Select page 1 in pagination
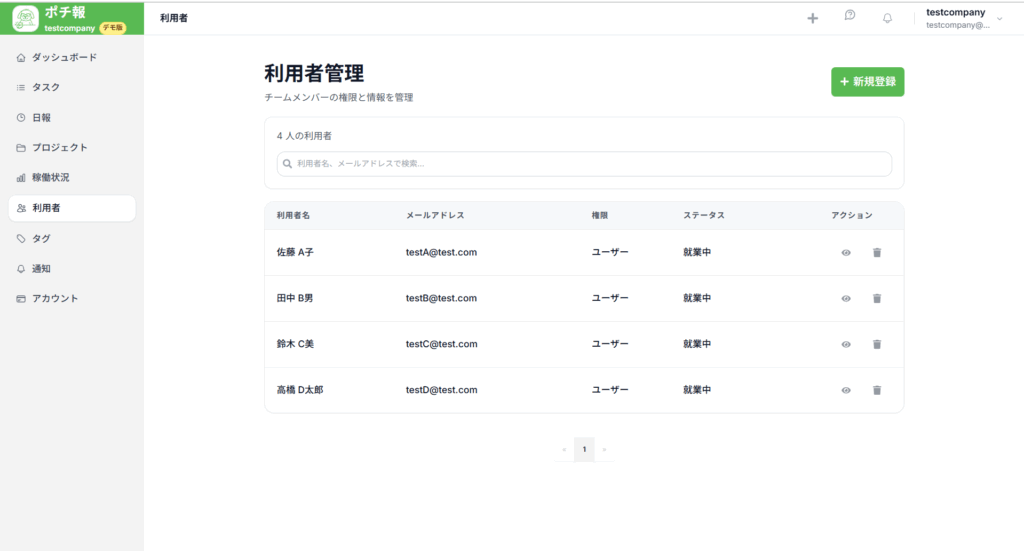Screen dimensions: 1024x551 click(584, 450)
